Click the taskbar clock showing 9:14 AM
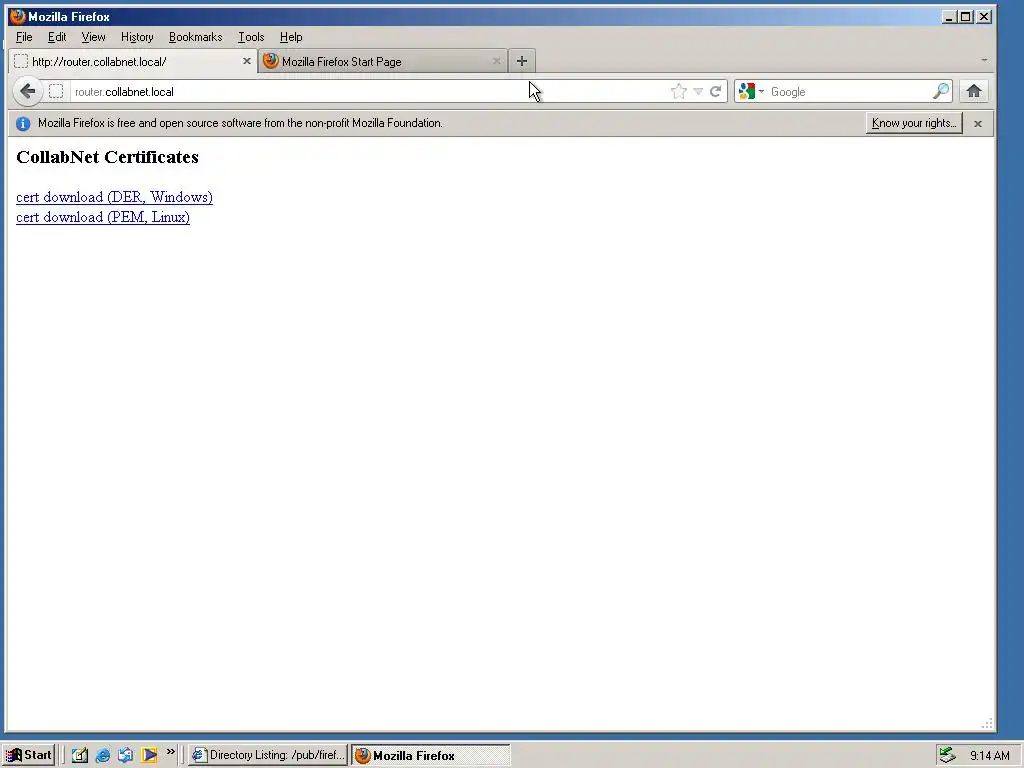The height and width of the screenshot is (768, 1024). (x=989, y=756)
